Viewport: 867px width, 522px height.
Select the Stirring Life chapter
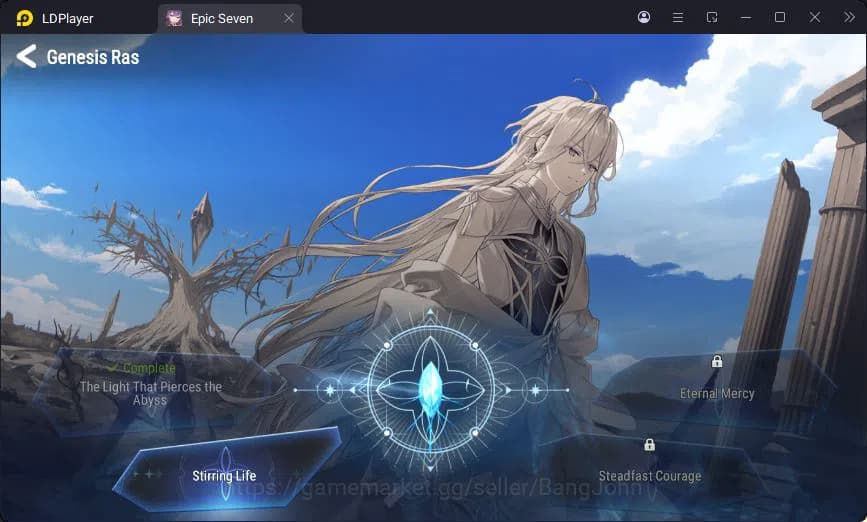click(x=224, y=476)
